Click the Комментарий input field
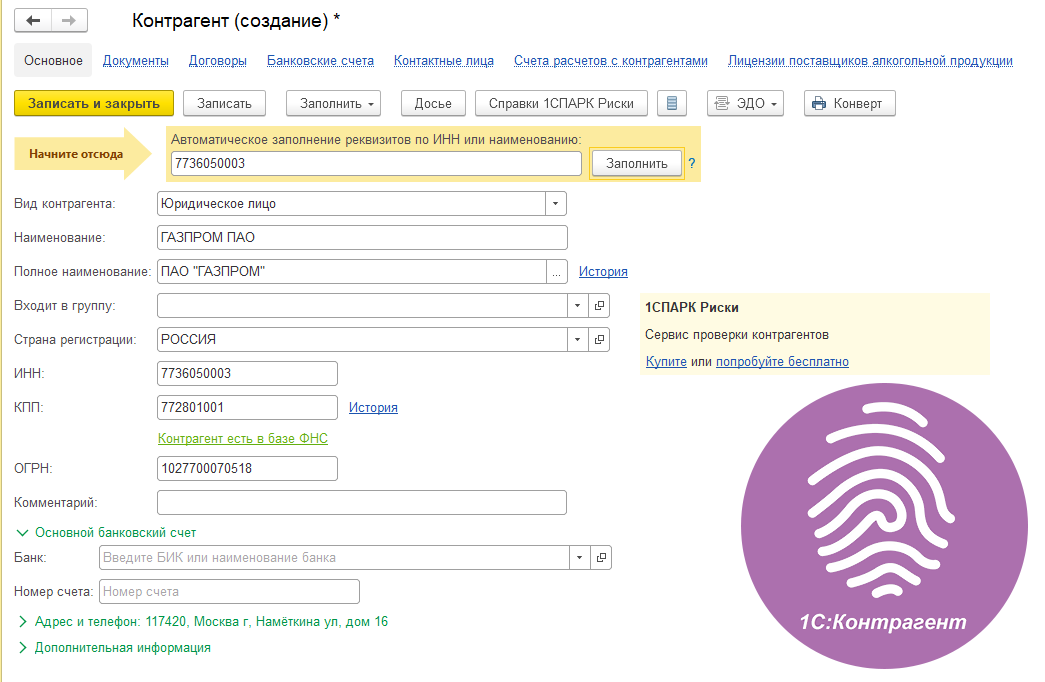Image resolution: width=1045 pixels, height=682 pixels. (x=362, y=502)
